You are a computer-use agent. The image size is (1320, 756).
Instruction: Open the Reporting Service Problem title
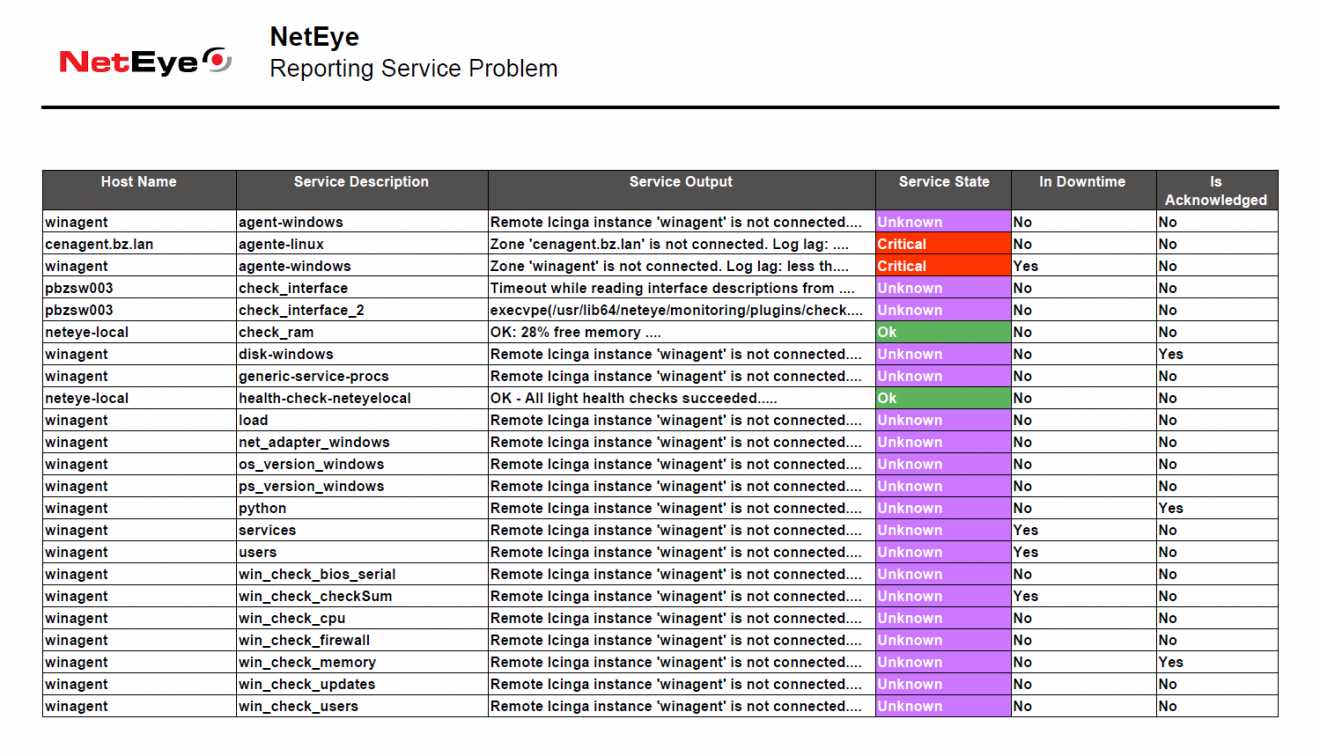tap(413, 68)
